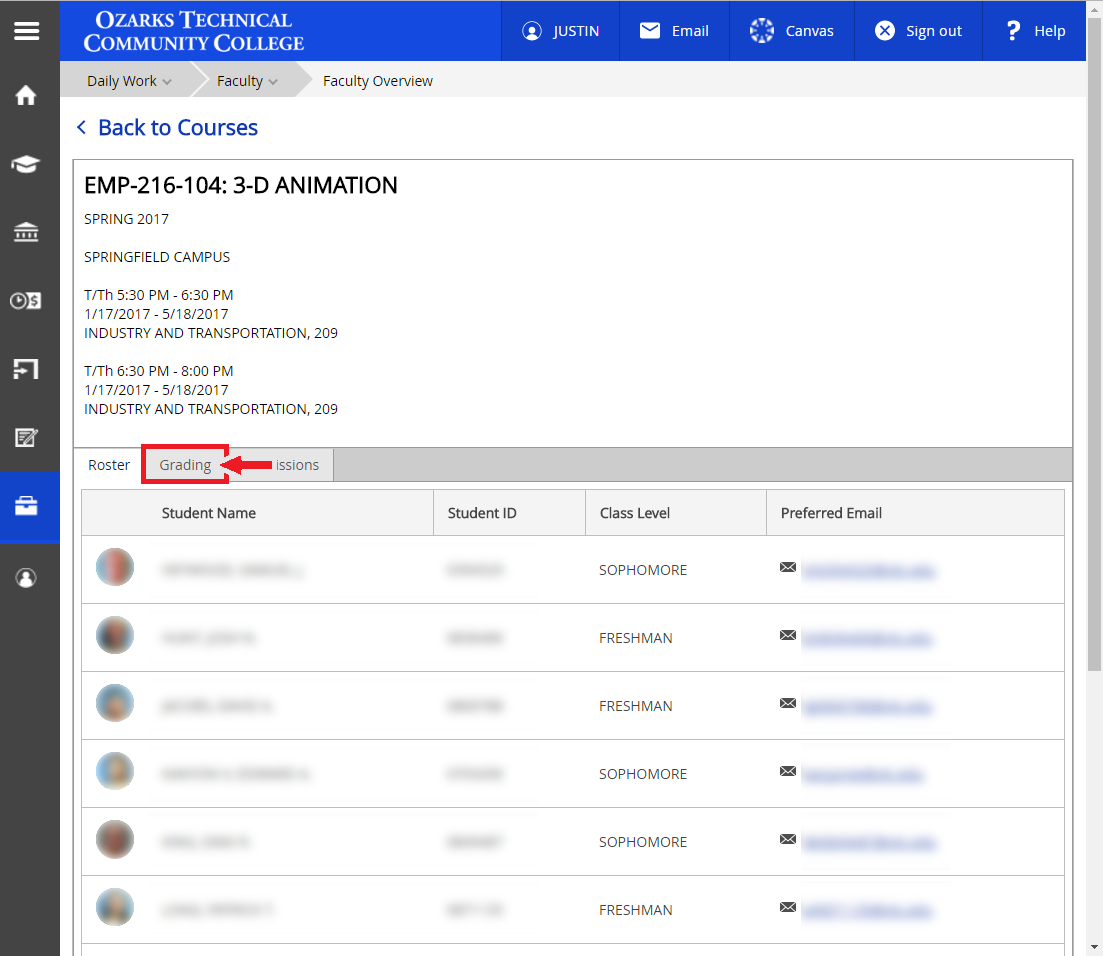Screen dimensions: 1103x956
Task: Open fifth student's email link
Action: pyautogui.click(x=868, y=843)
